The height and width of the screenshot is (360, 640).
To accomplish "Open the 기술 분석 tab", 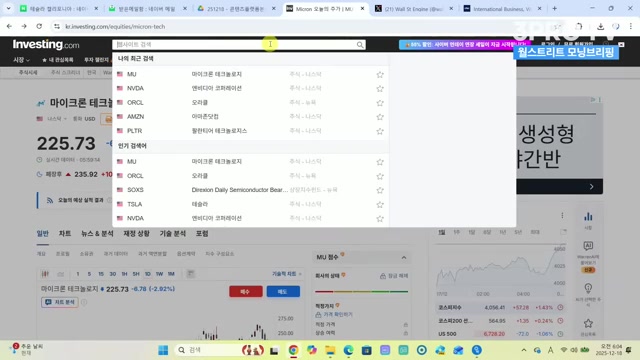I will pos(173,233).
